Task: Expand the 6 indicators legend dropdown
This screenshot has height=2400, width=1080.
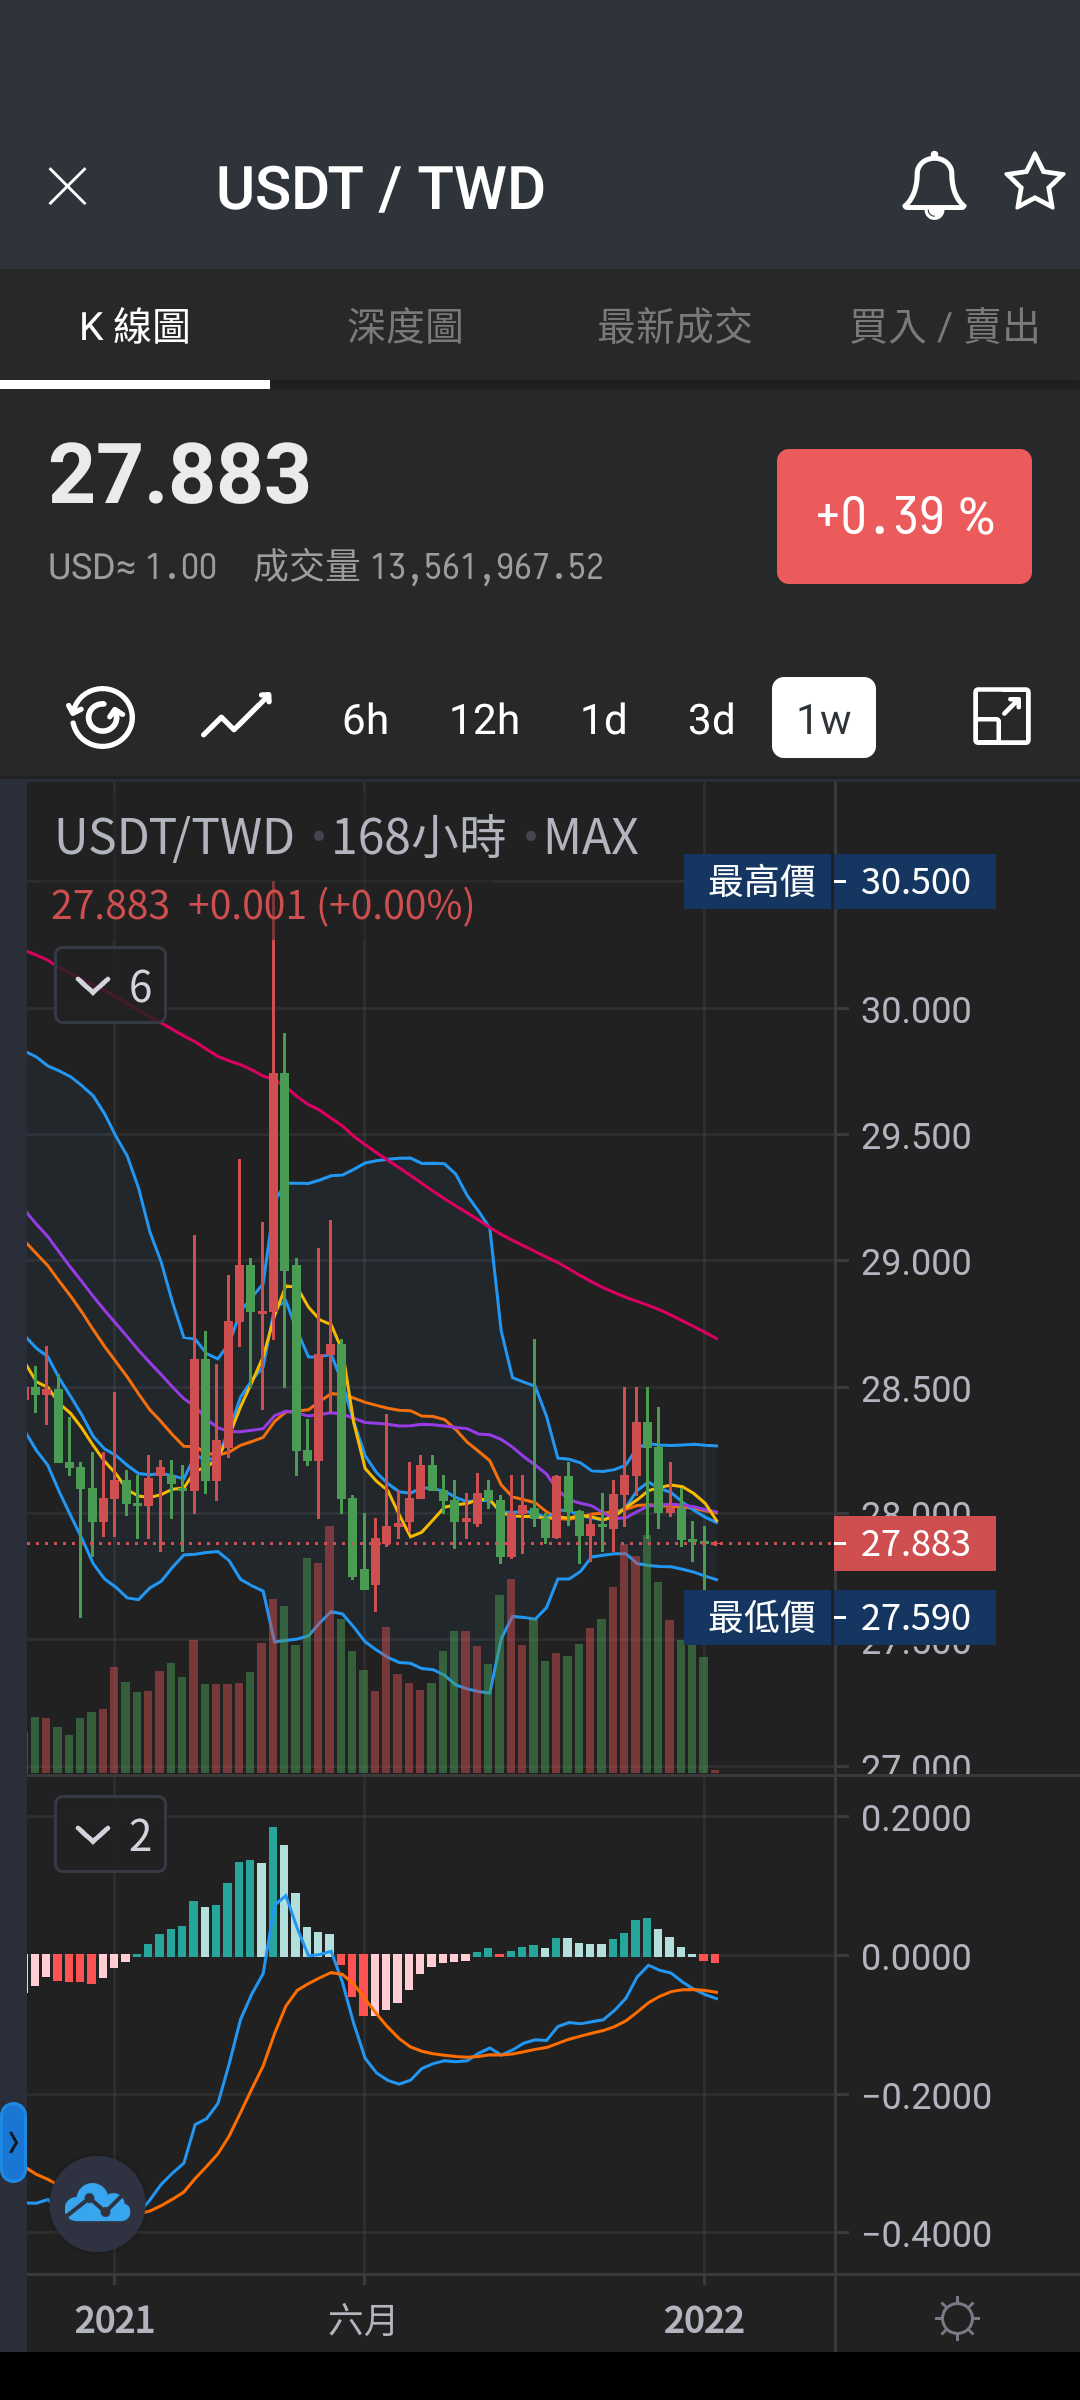Action: [x=111, y=985]
